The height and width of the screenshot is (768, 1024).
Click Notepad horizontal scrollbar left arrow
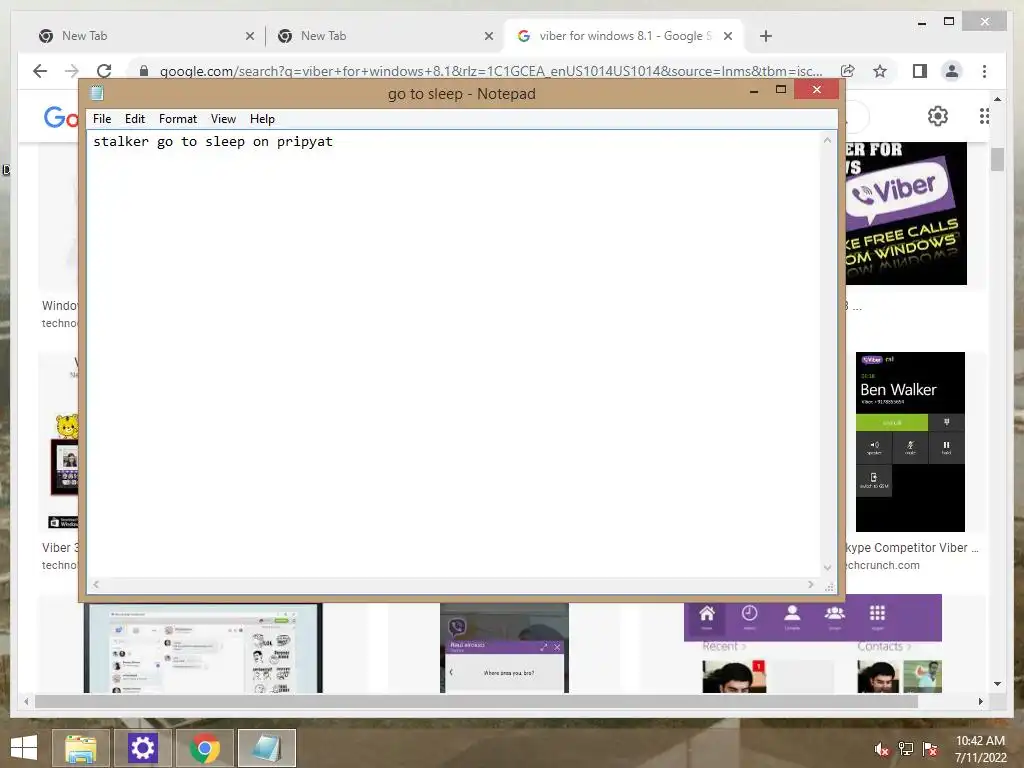point(96,584)
